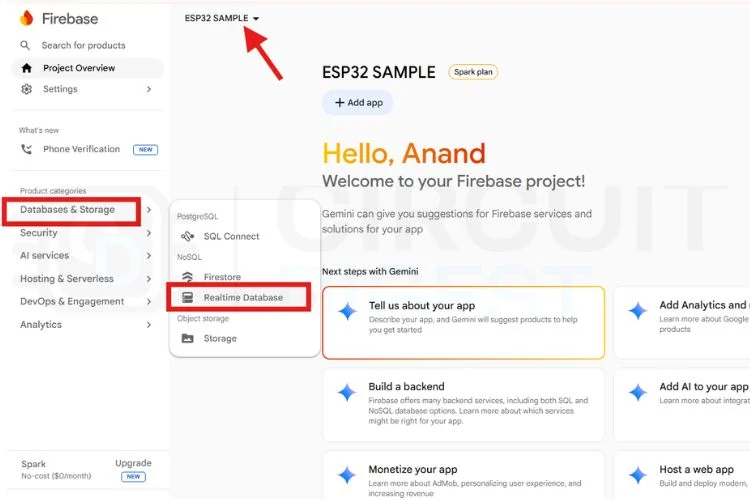The height and width of the screenshot is (500, 750).
Task: Click the Realtime Database icon
Action: [x=188, y=297]
